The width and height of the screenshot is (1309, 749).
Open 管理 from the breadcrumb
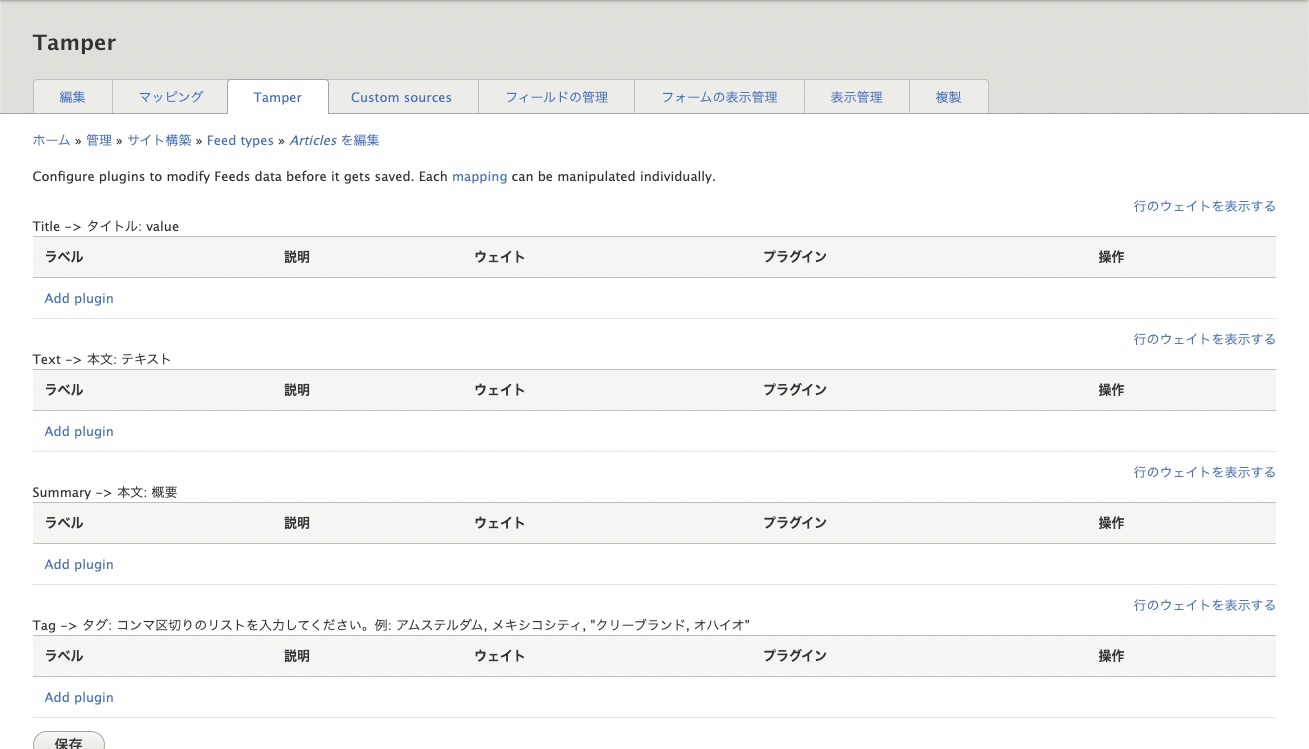point(99,140)
